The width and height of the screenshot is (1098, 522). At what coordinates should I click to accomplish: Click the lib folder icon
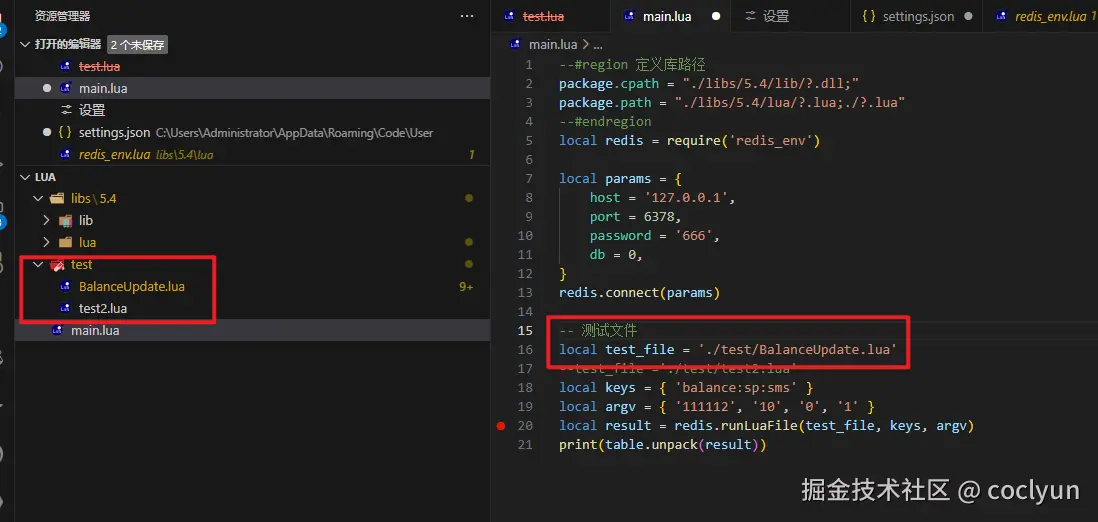pos(65,221)
